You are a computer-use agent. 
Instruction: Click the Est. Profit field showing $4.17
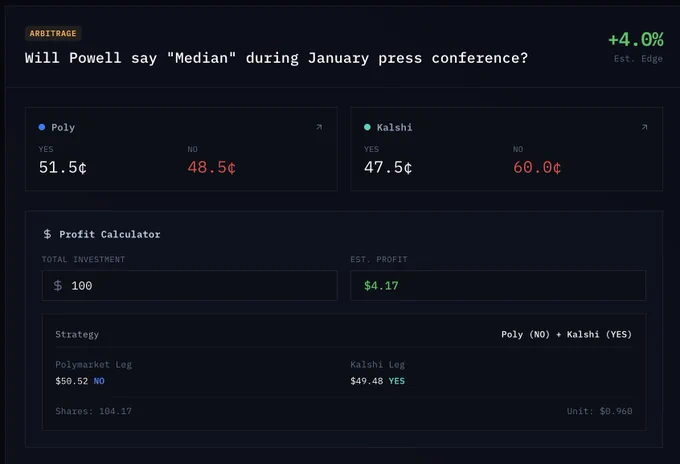498,285
